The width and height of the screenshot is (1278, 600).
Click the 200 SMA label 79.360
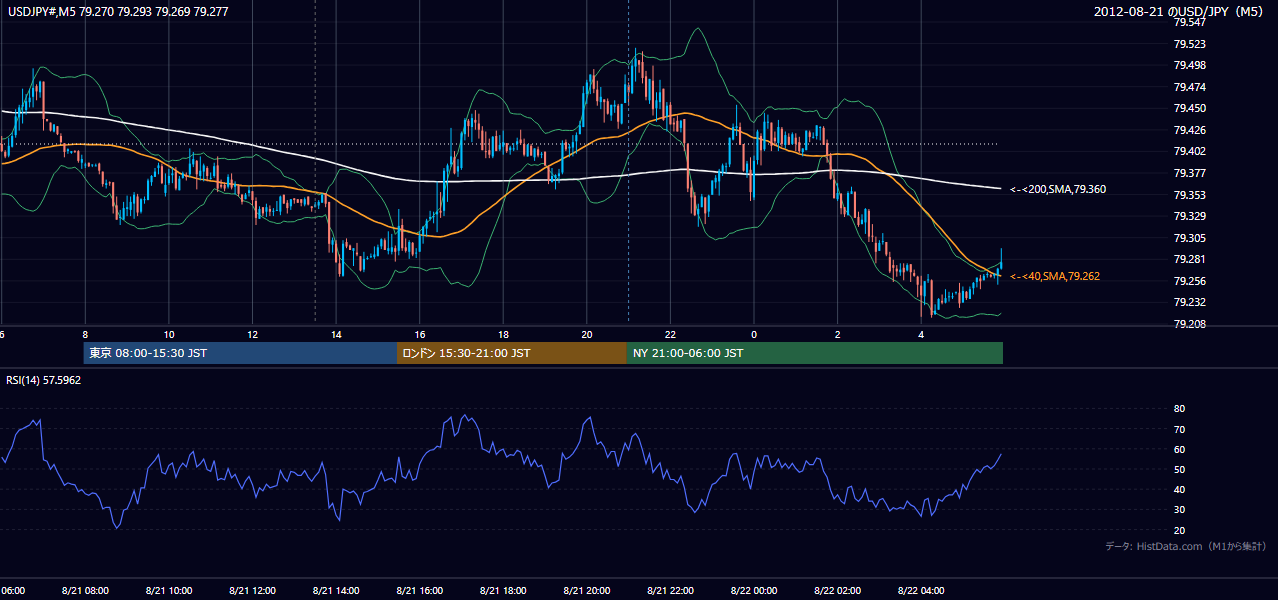coord(1058,189)
